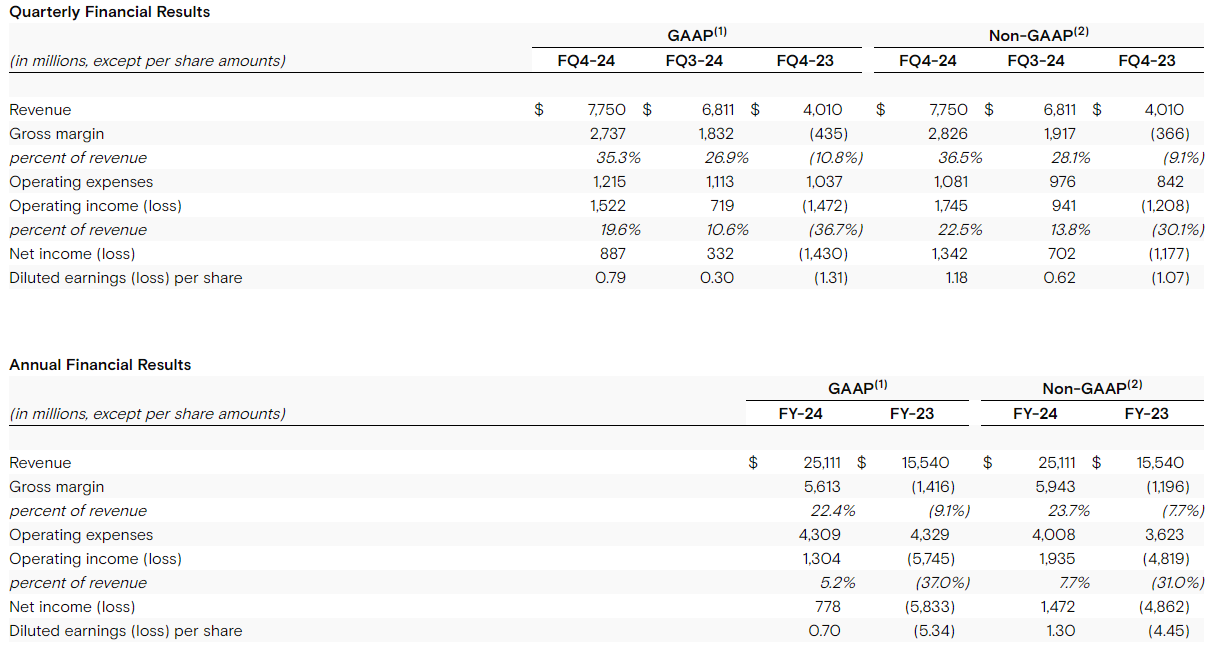Click the quarterly GAAP(1) column group header
The image size is (1218, 655).
(x=697, y=35)
